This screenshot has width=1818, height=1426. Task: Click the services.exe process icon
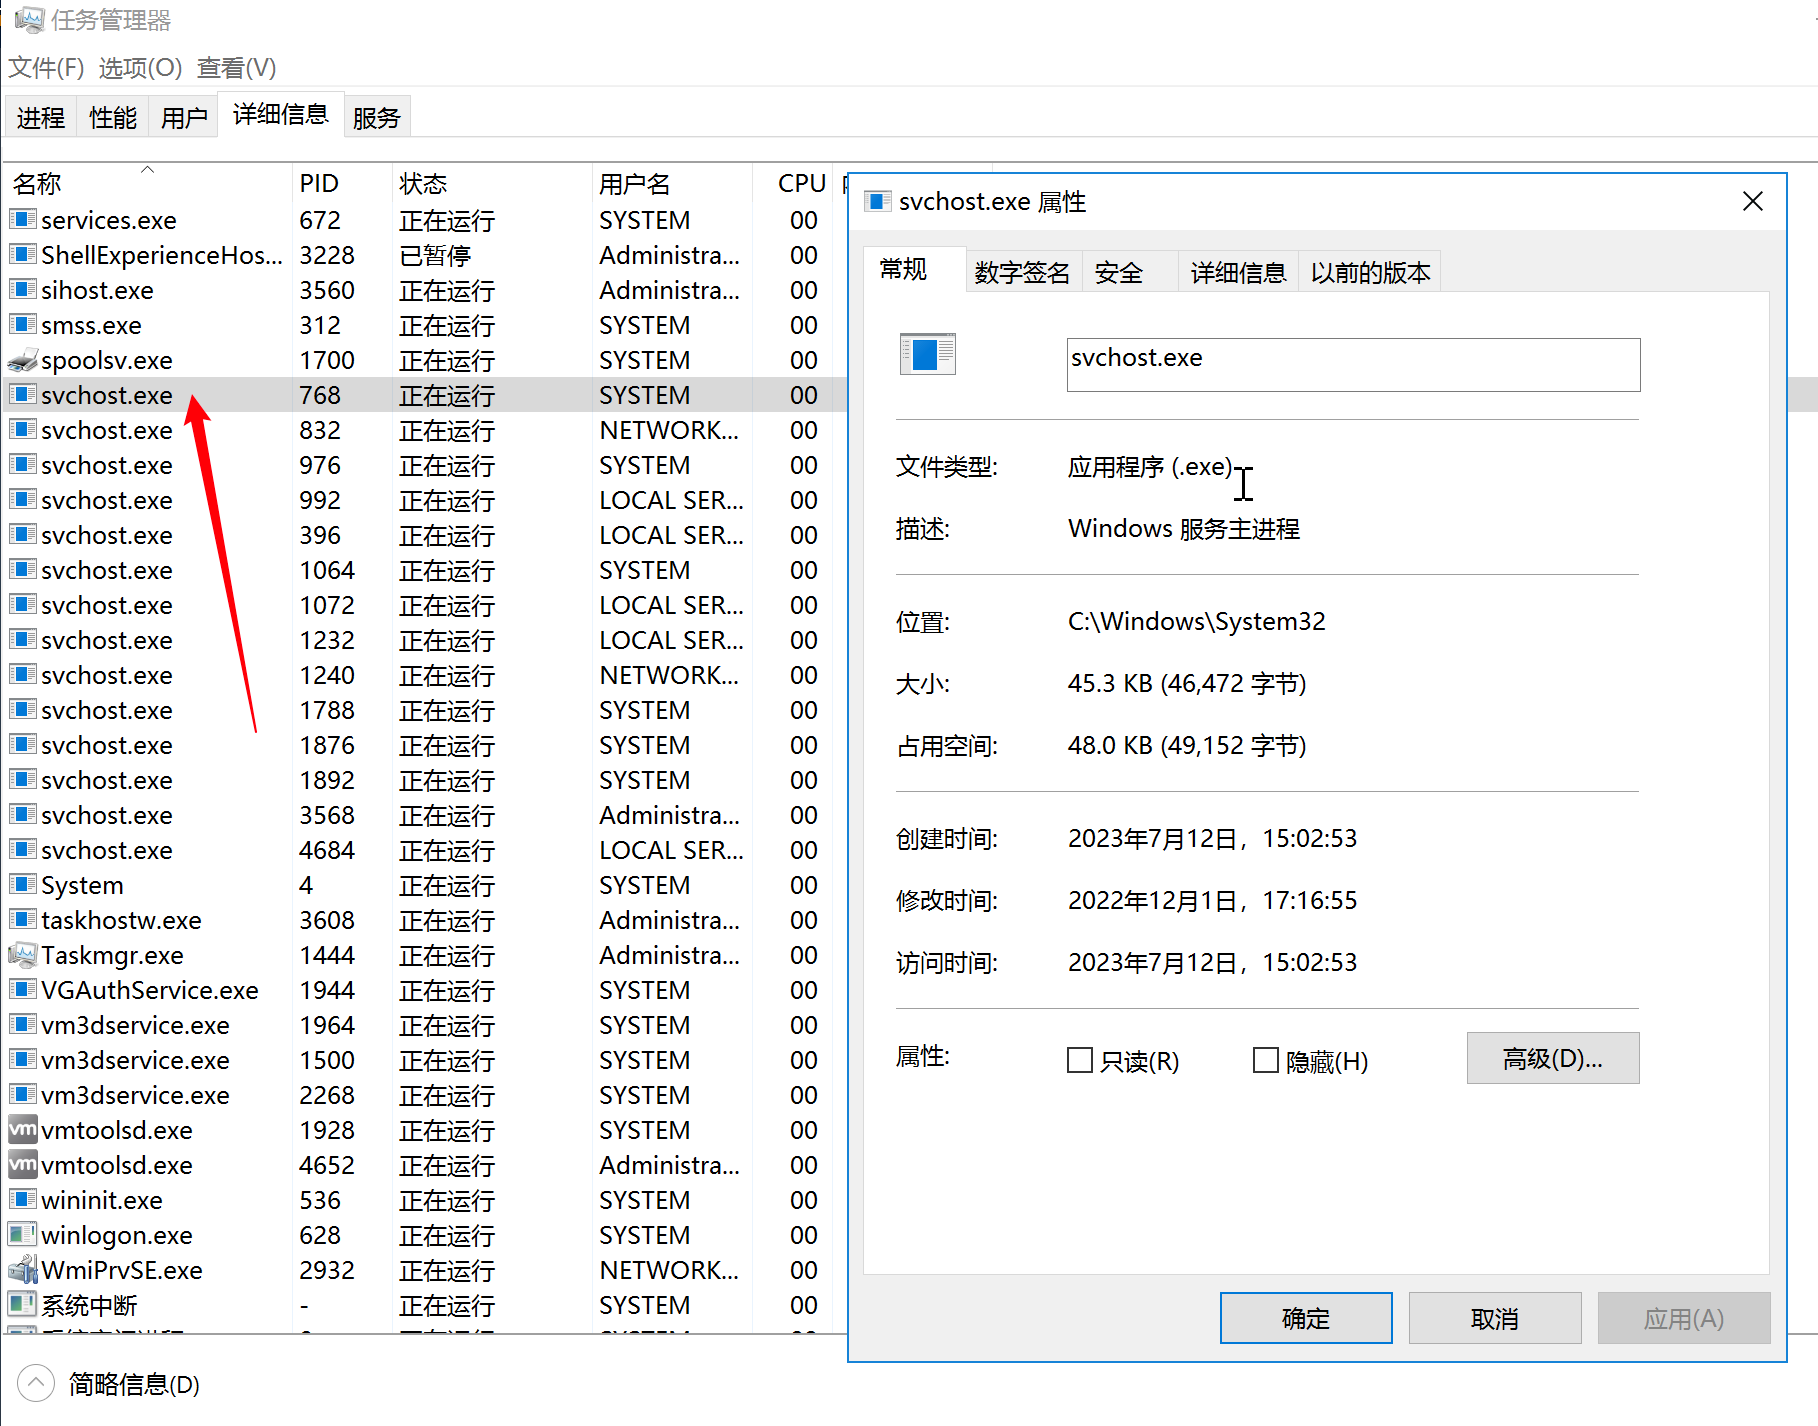(x=22, y=219)
